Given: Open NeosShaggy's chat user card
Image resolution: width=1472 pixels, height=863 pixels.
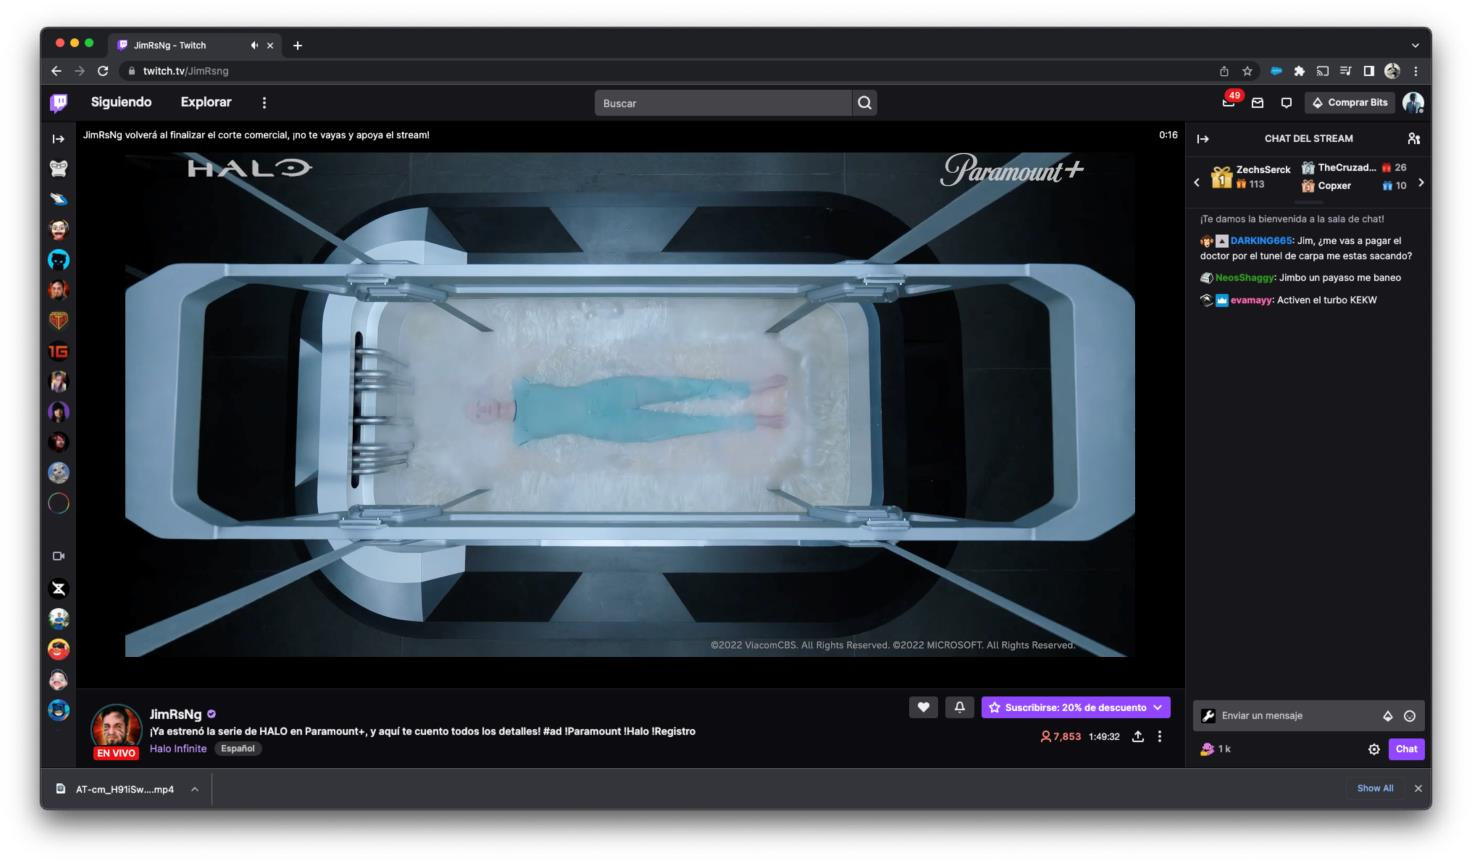Looking at the screenshot, I should tap(1245, 278).
